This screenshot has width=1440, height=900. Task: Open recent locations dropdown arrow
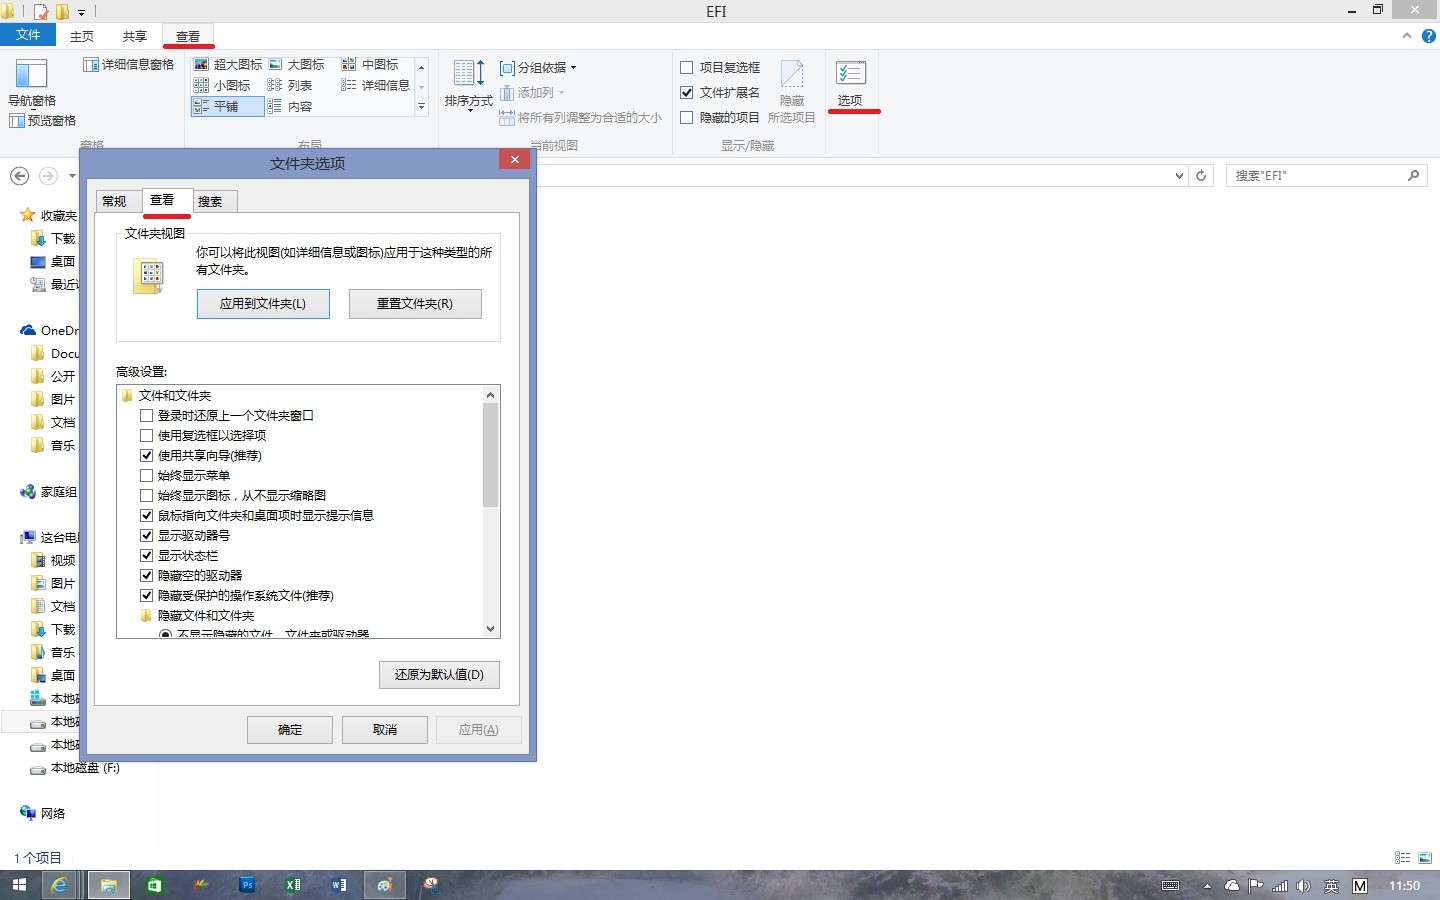[72, 176]
